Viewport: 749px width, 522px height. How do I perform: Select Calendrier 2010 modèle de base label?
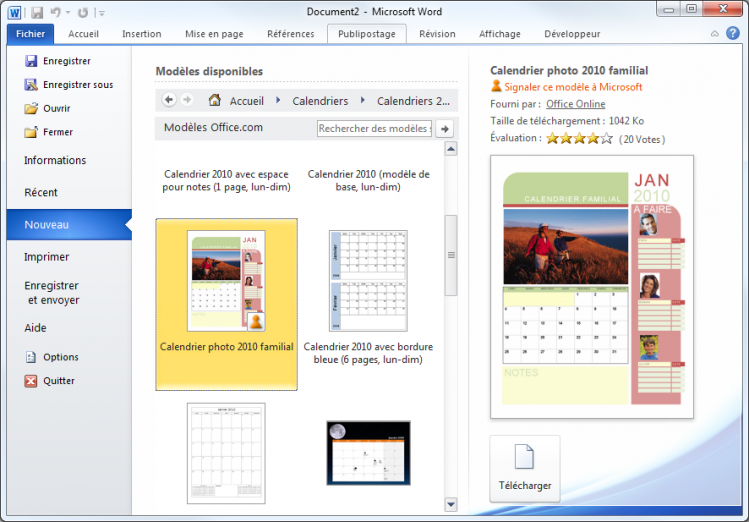pos(368,181)
